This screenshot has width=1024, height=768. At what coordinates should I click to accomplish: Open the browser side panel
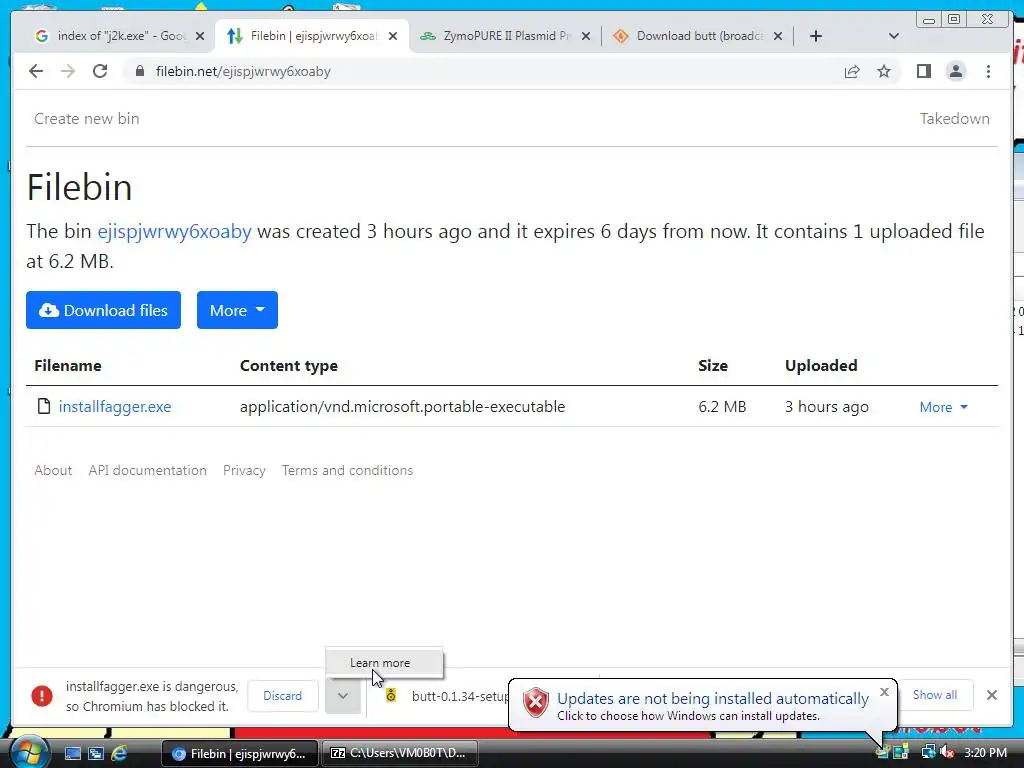[923, 71]
